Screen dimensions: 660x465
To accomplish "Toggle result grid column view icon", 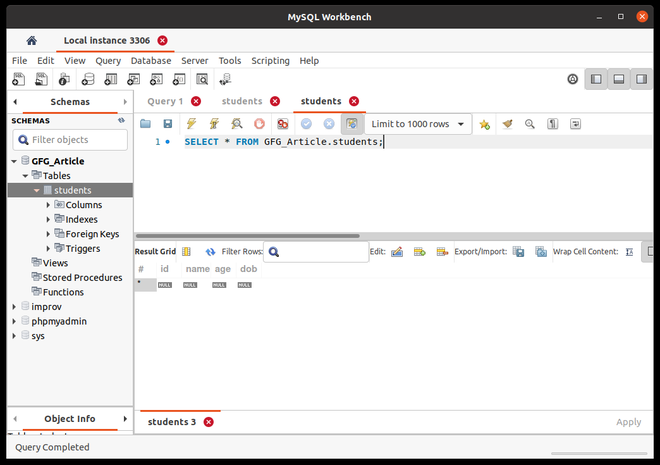I will click(186, 252).
